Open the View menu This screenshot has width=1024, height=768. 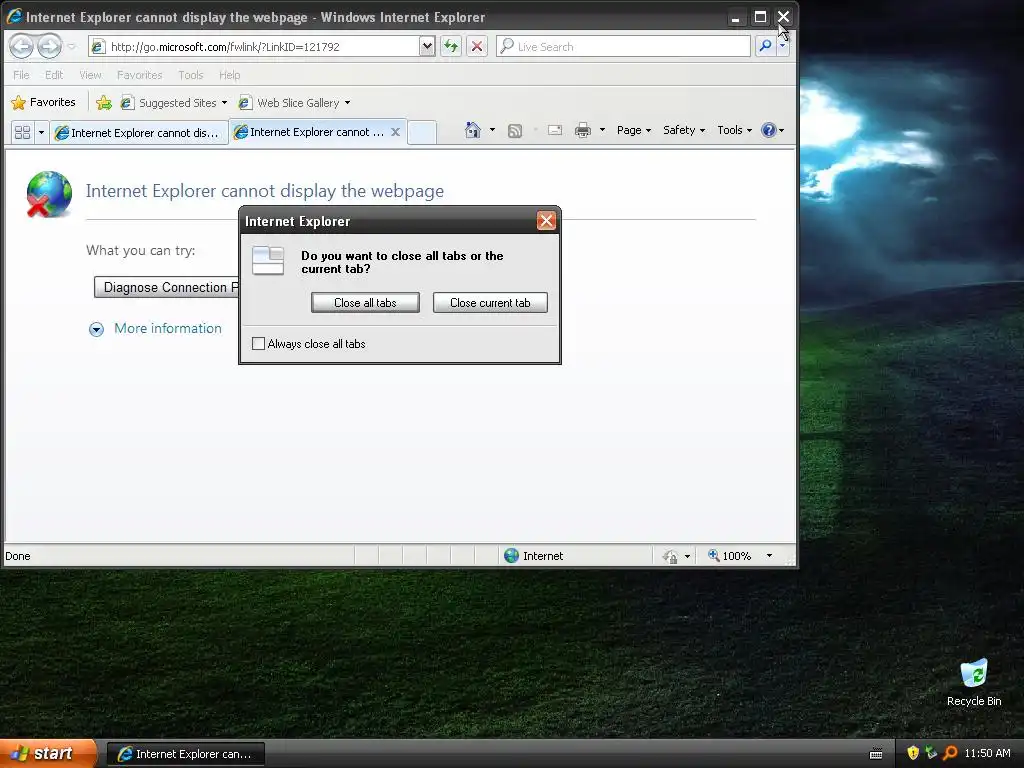tap(90, 75)
